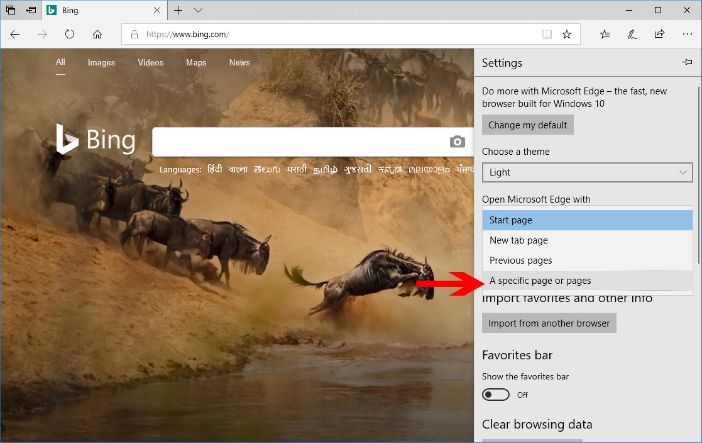Open News in Bing
Image resolution: width=702 pixels, height=443 pixels.
click(x=240, y=62)
